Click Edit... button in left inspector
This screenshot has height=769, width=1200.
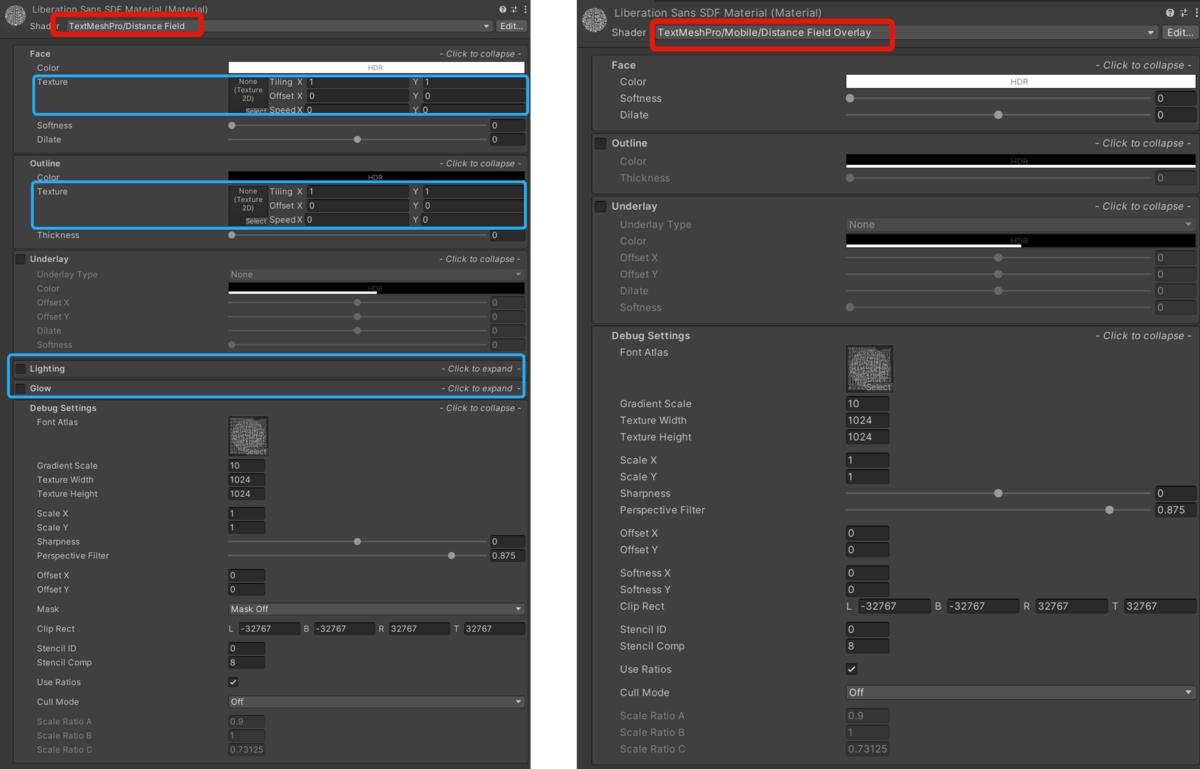pos(511,26)
